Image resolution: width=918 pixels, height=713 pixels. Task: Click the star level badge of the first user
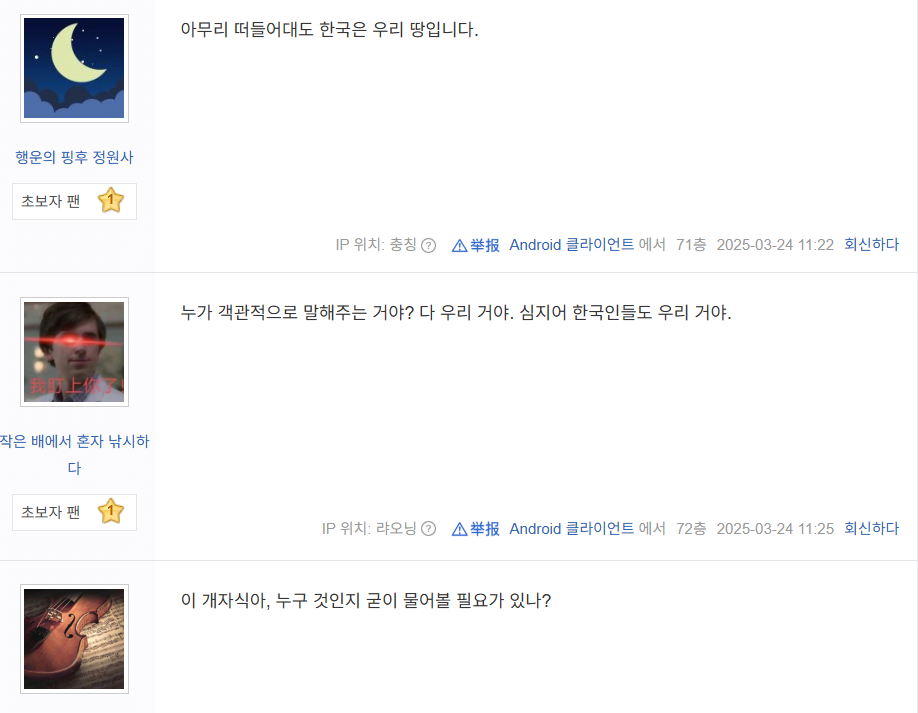pyautogui.click(x=111, y=201)
